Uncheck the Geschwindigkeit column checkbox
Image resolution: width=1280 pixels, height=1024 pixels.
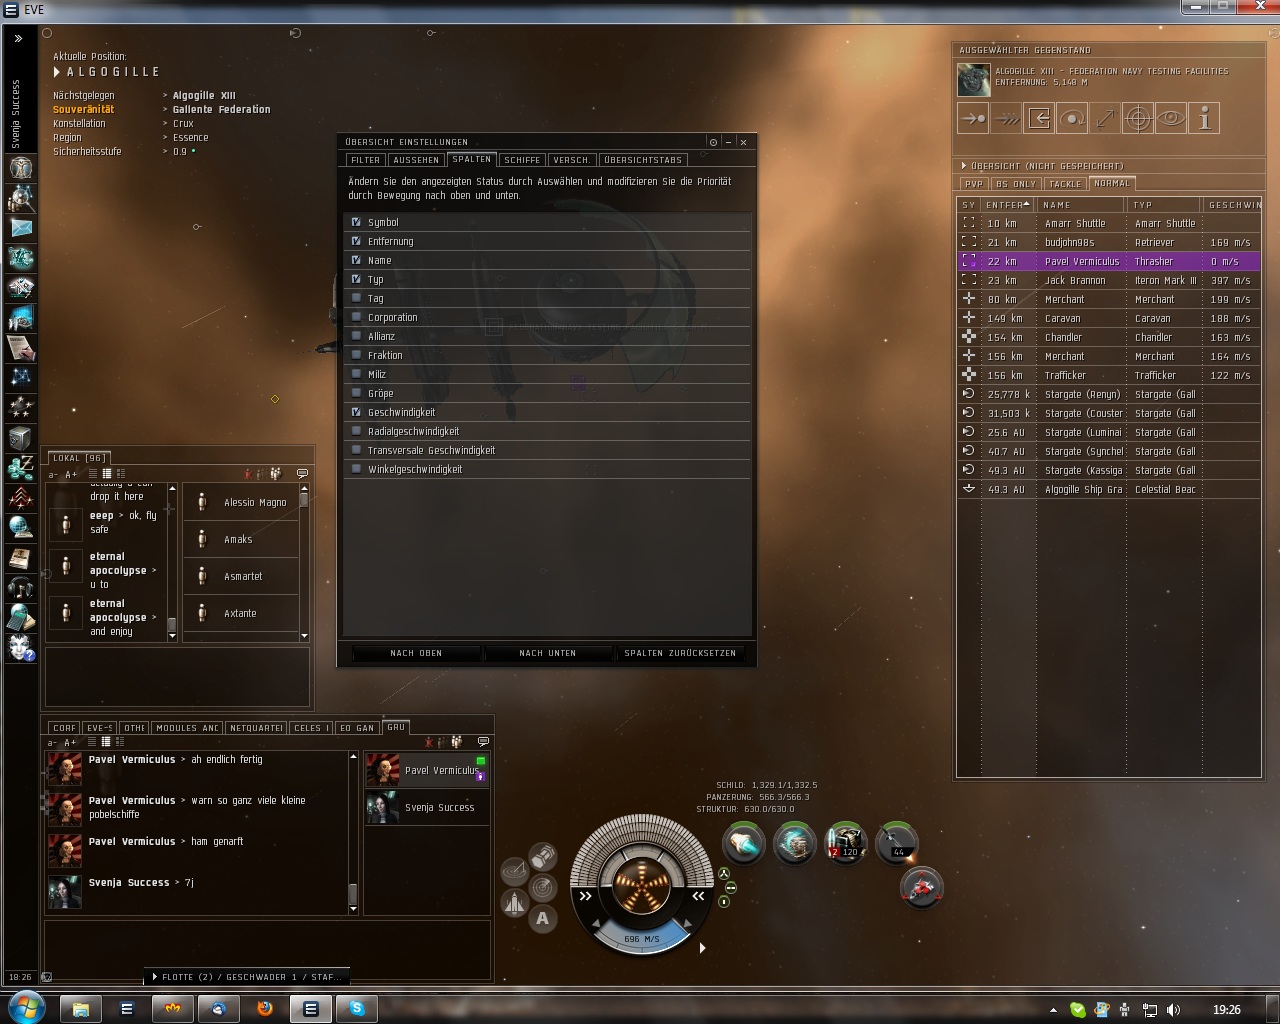coord(356,412)
